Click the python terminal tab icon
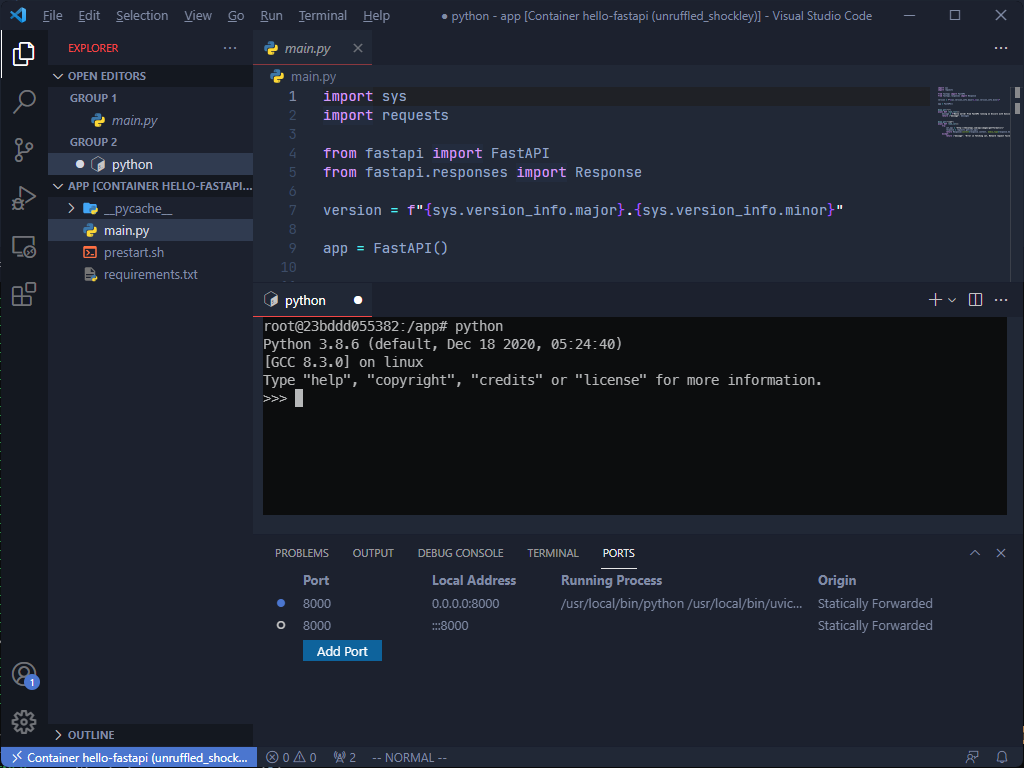 (270, 300)
